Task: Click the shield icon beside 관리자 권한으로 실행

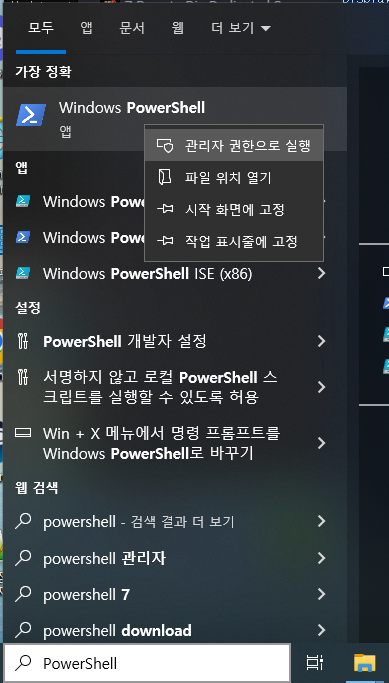Action: tap(165, 145)
